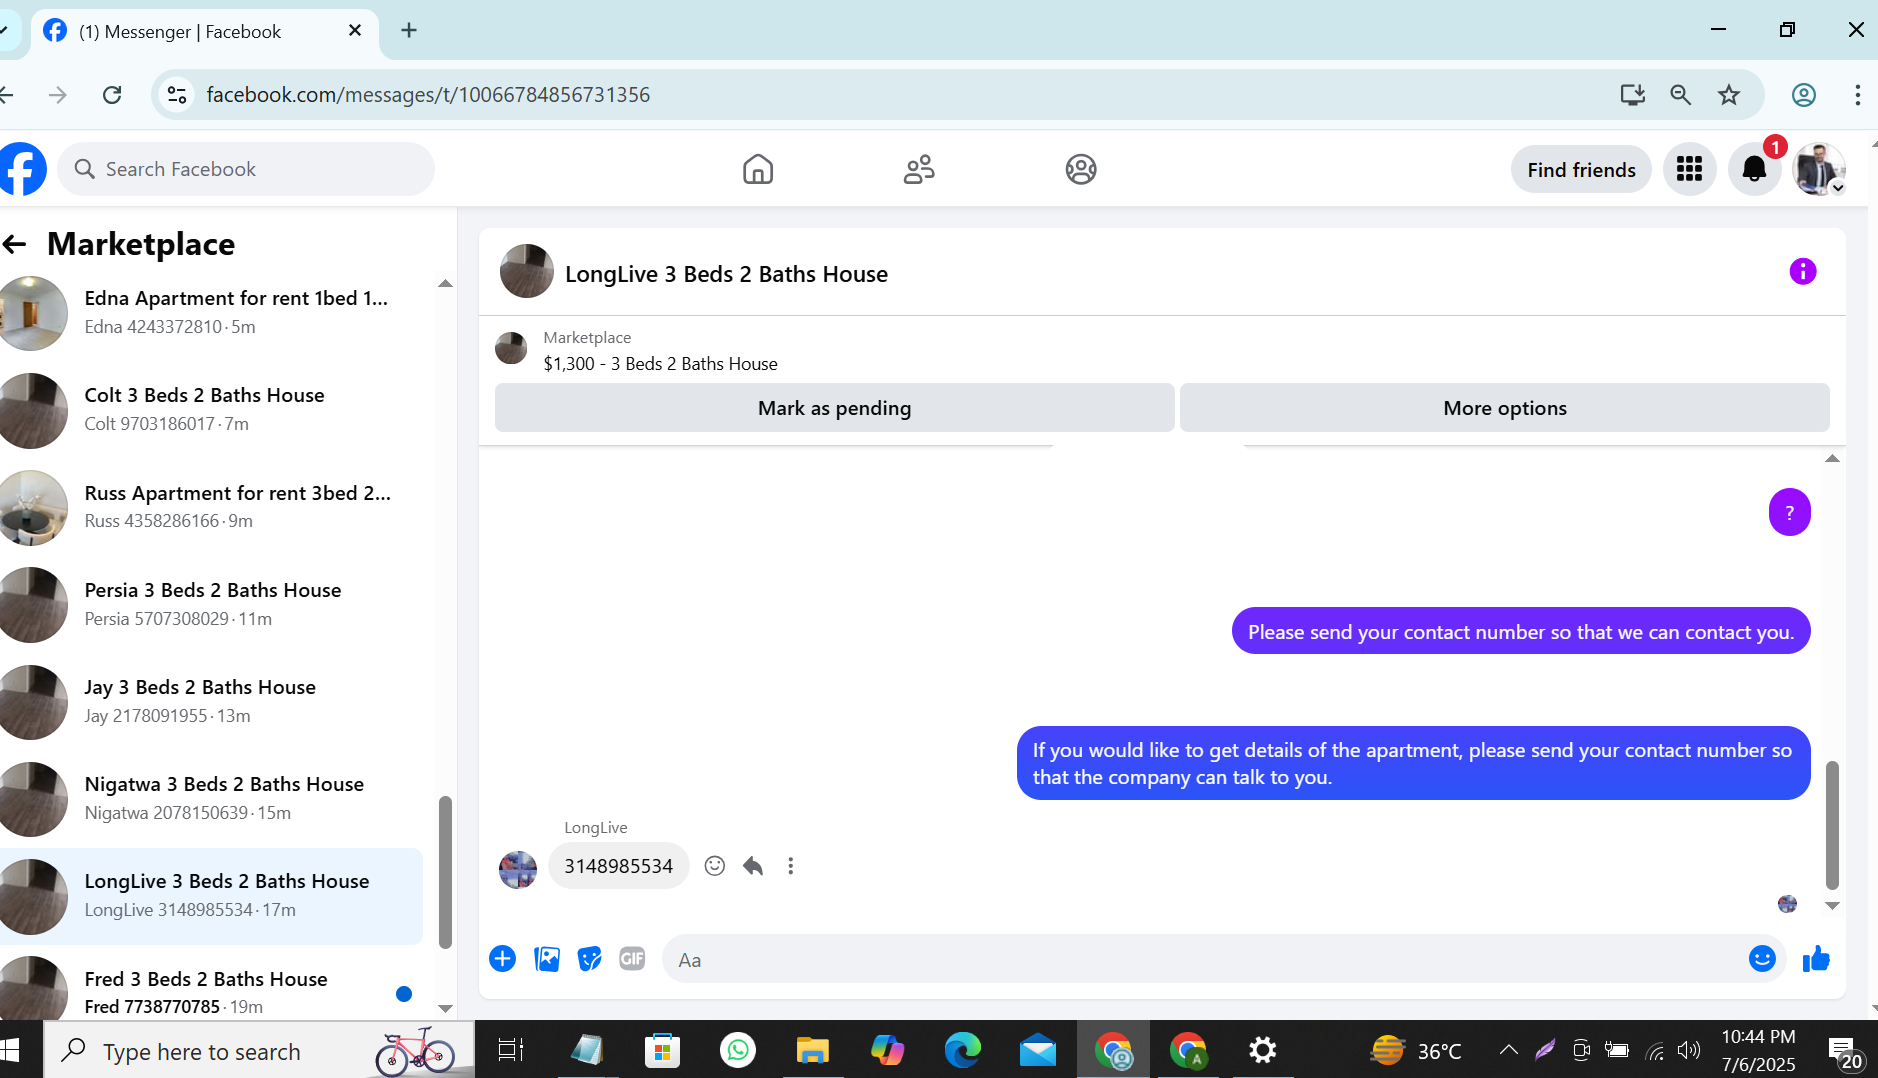
Task: Open Russ Apartment for rent conversation
Action: click(x=211, y=508)
